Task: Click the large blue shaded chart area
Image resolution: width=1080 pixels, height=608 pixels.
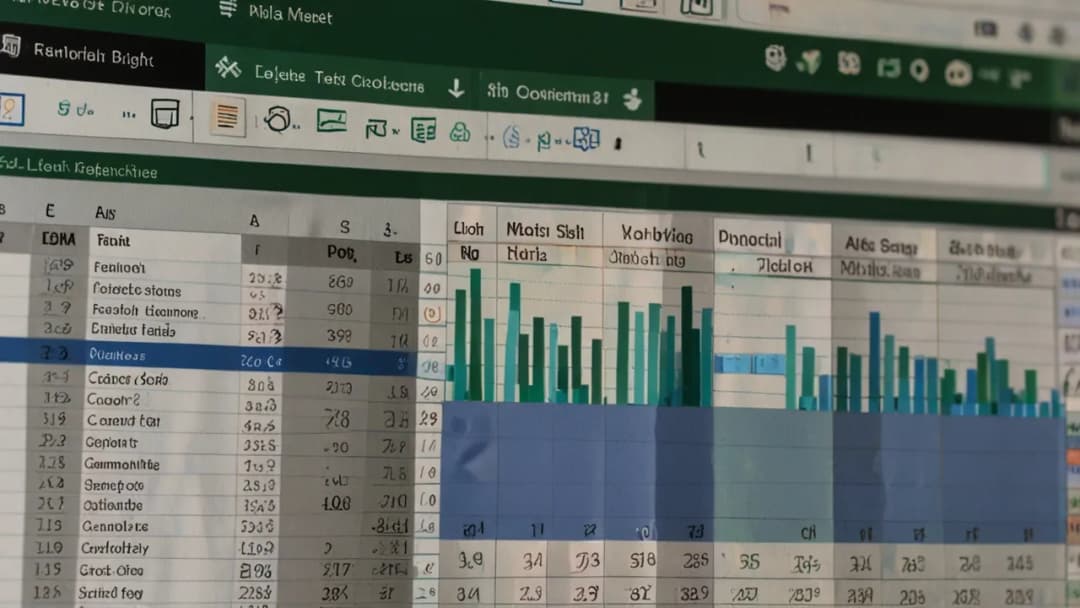Action: click(x=750, y=460)
